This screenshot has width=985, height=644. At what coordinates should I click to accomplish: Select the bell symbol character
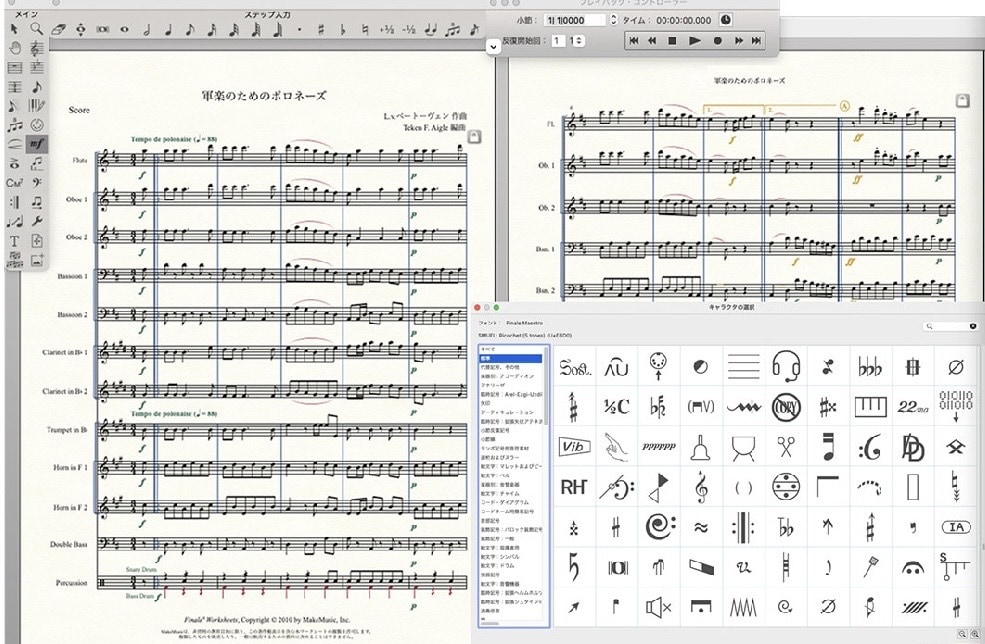[700, 447]
